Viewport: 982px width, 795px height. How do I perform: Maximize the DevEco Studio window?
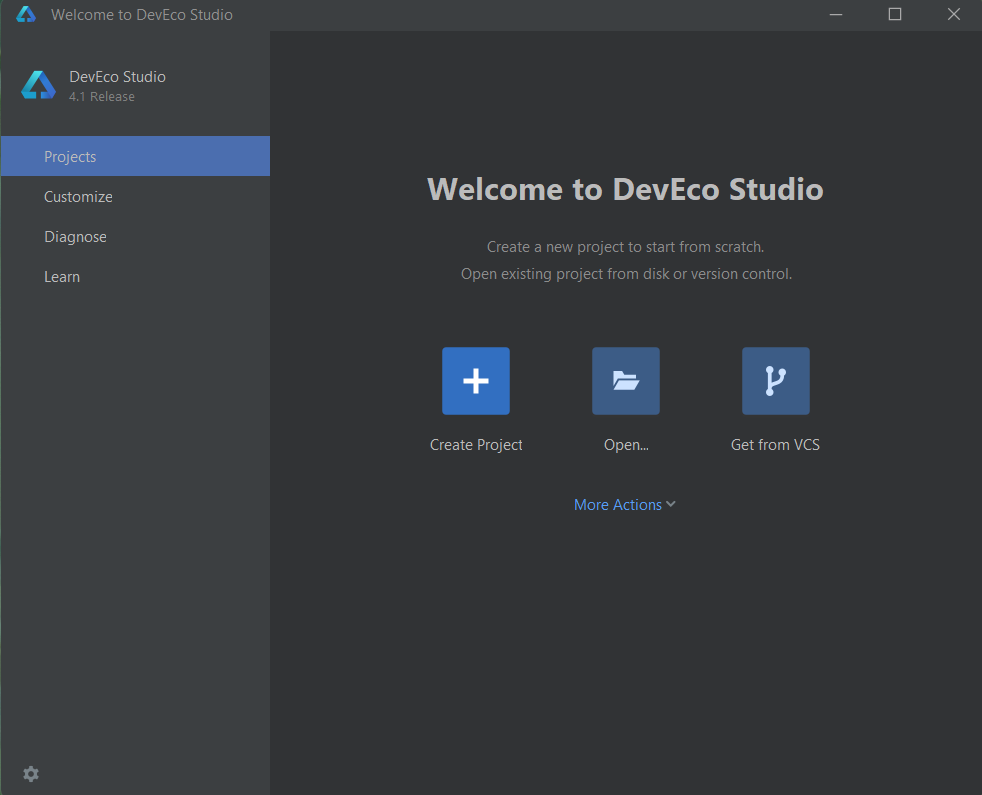point(894,14)
